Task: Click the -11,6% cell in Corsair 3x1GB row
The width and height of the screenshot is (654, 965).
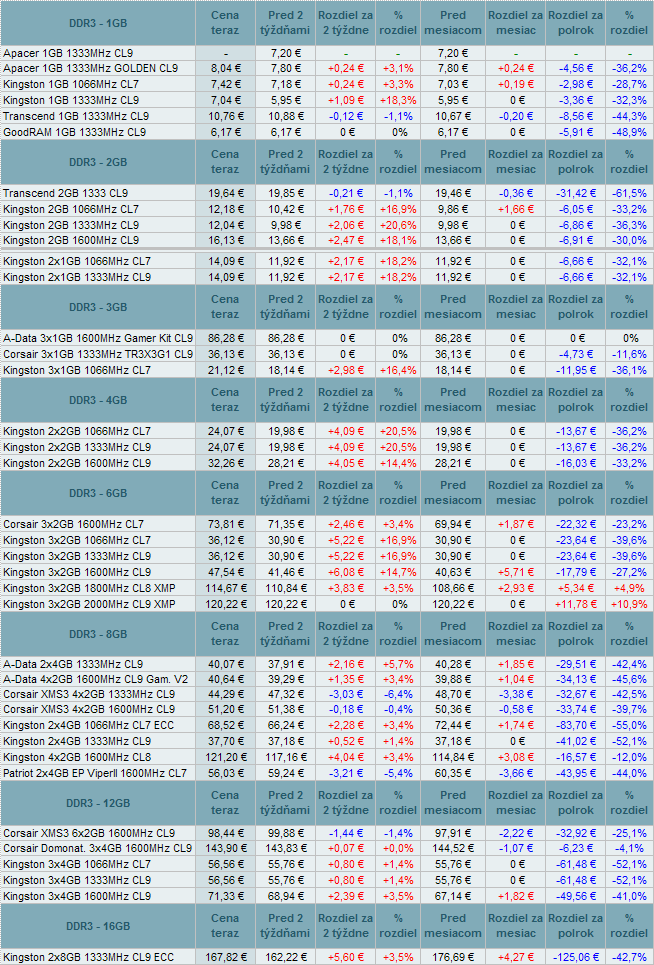Action: pyautogui.click(x=629, y=354)
